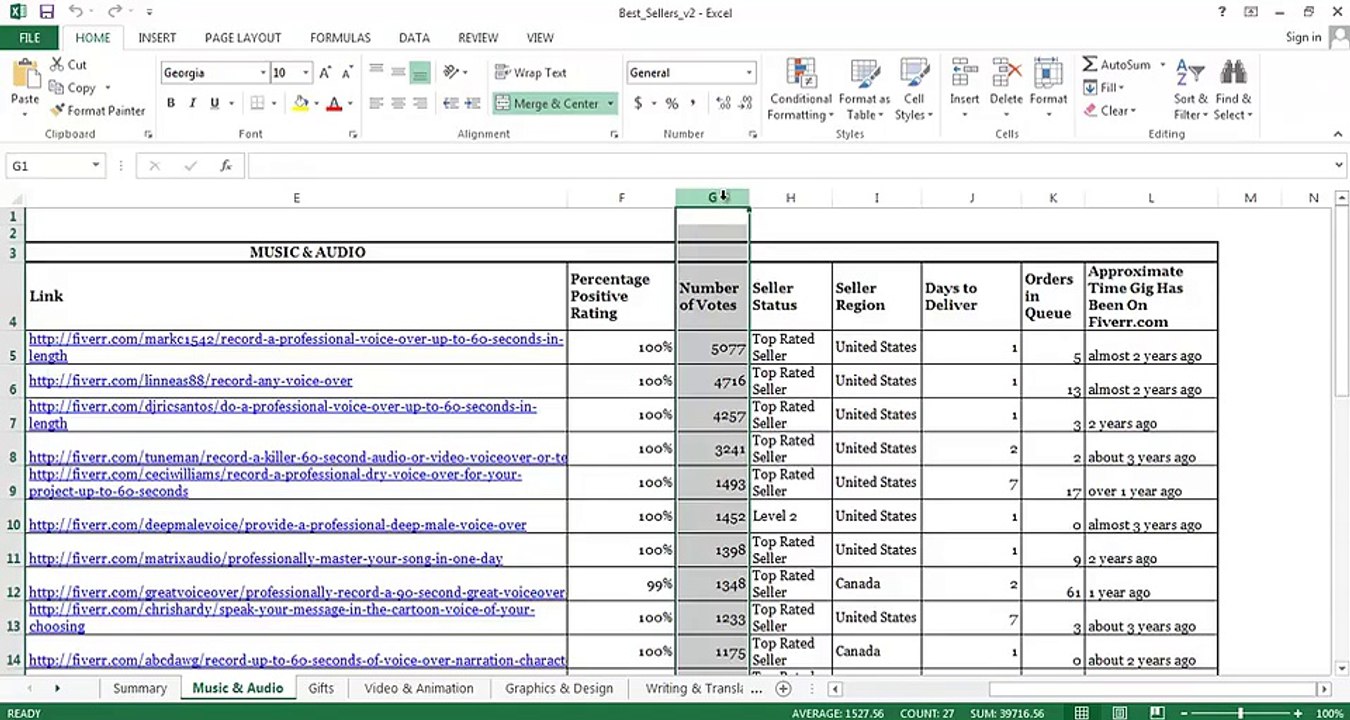Toggle Bold formatting
Image resolution: width=1350 pixels, height=720 pixels.
170,103
